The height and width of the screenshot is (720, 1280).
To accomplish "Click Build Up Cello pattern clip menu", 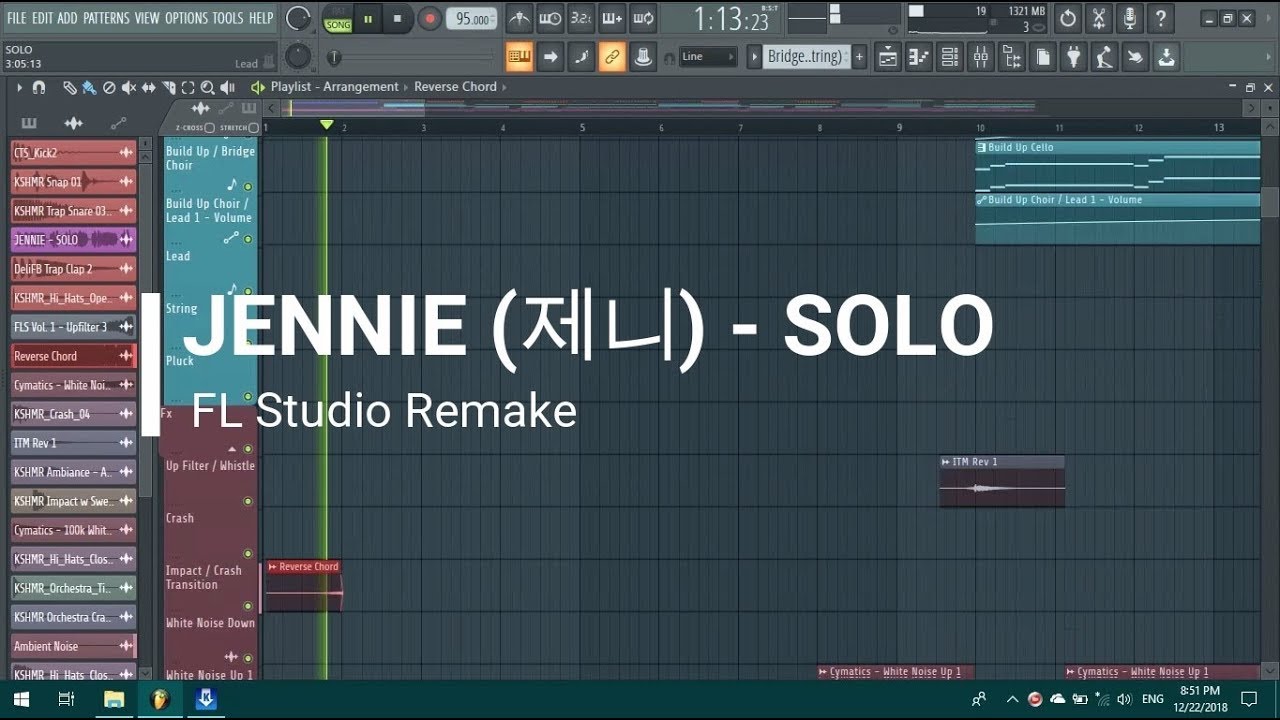I will (982, 148).
